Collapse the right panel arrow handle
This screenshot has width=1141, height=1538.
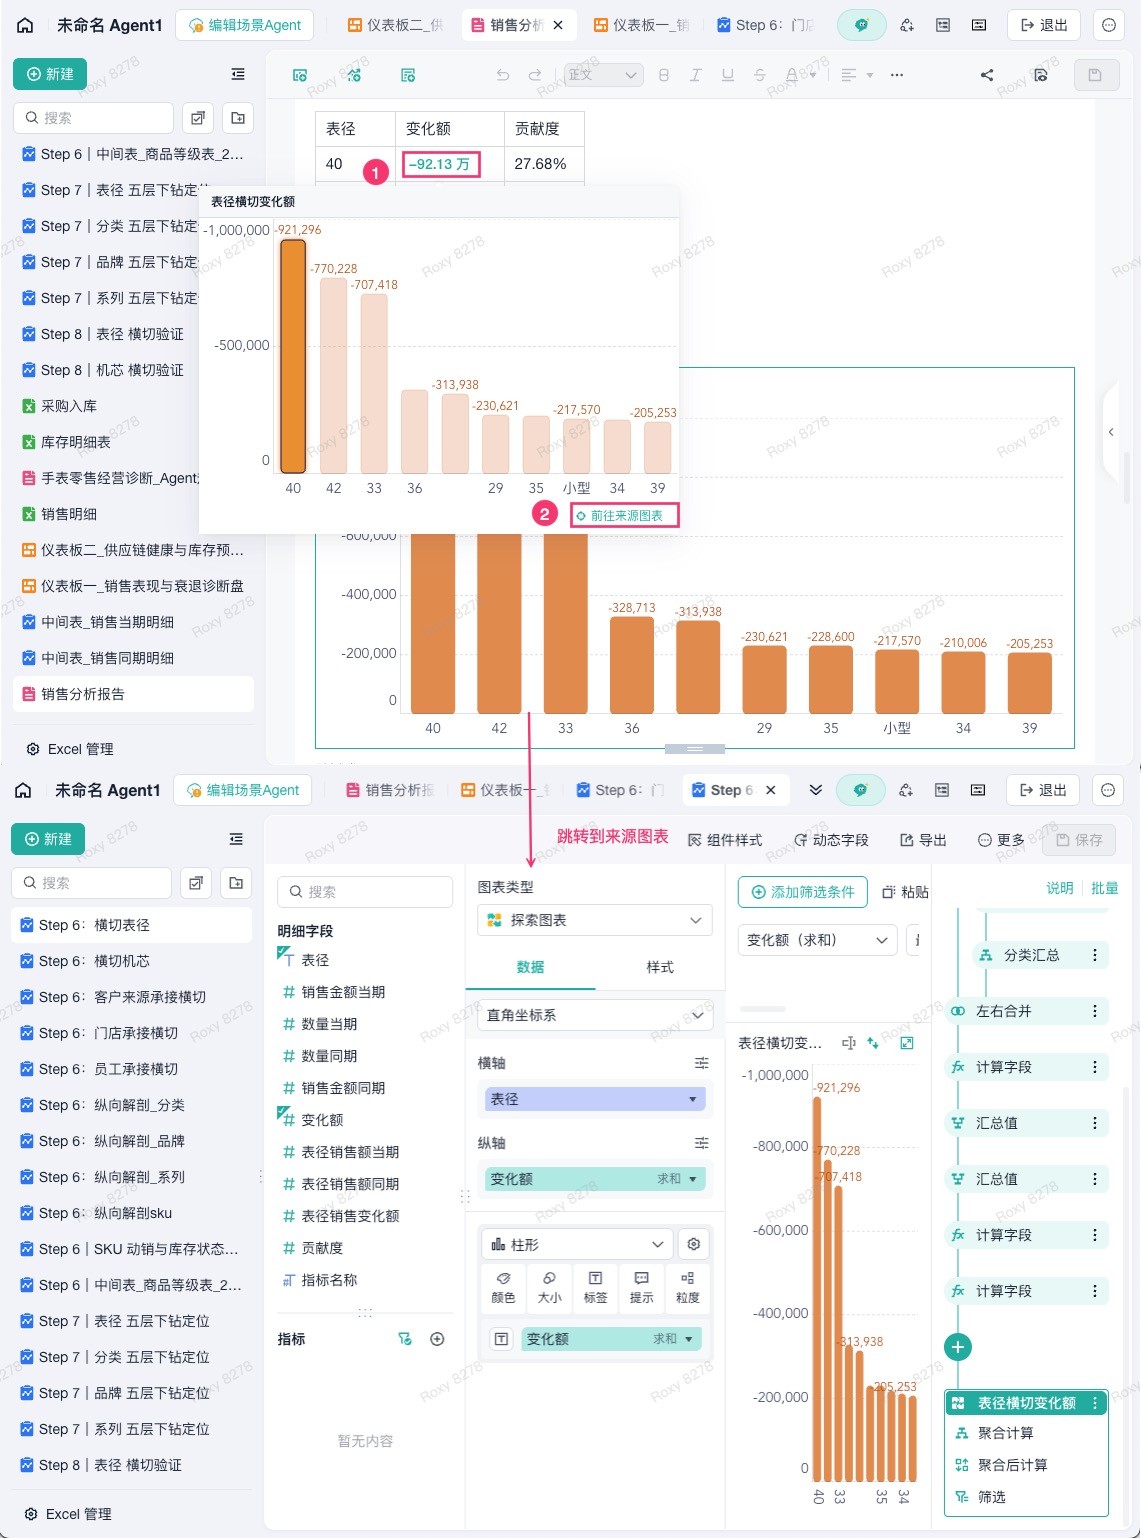click(1111, 432)
